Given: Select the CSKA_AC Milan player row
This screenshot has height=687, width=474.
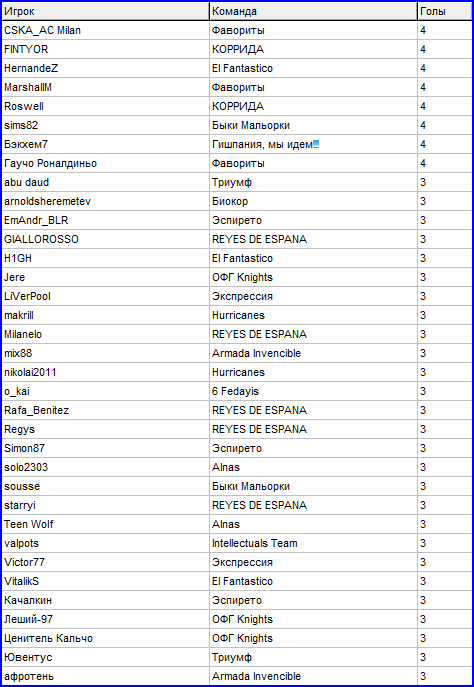Looking at the screenshot, I should [x=237, y=31].
